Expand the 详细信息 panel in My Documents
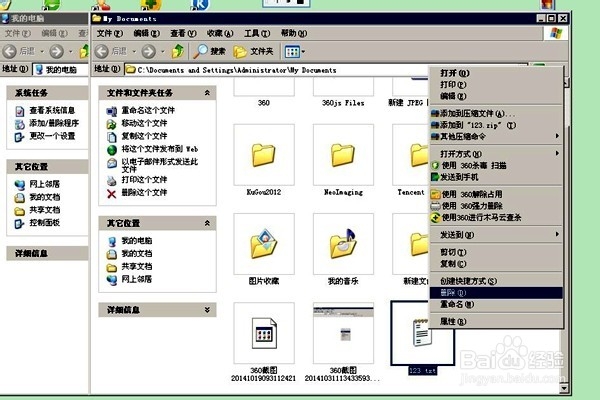600x400 pixels. point(207,310)
